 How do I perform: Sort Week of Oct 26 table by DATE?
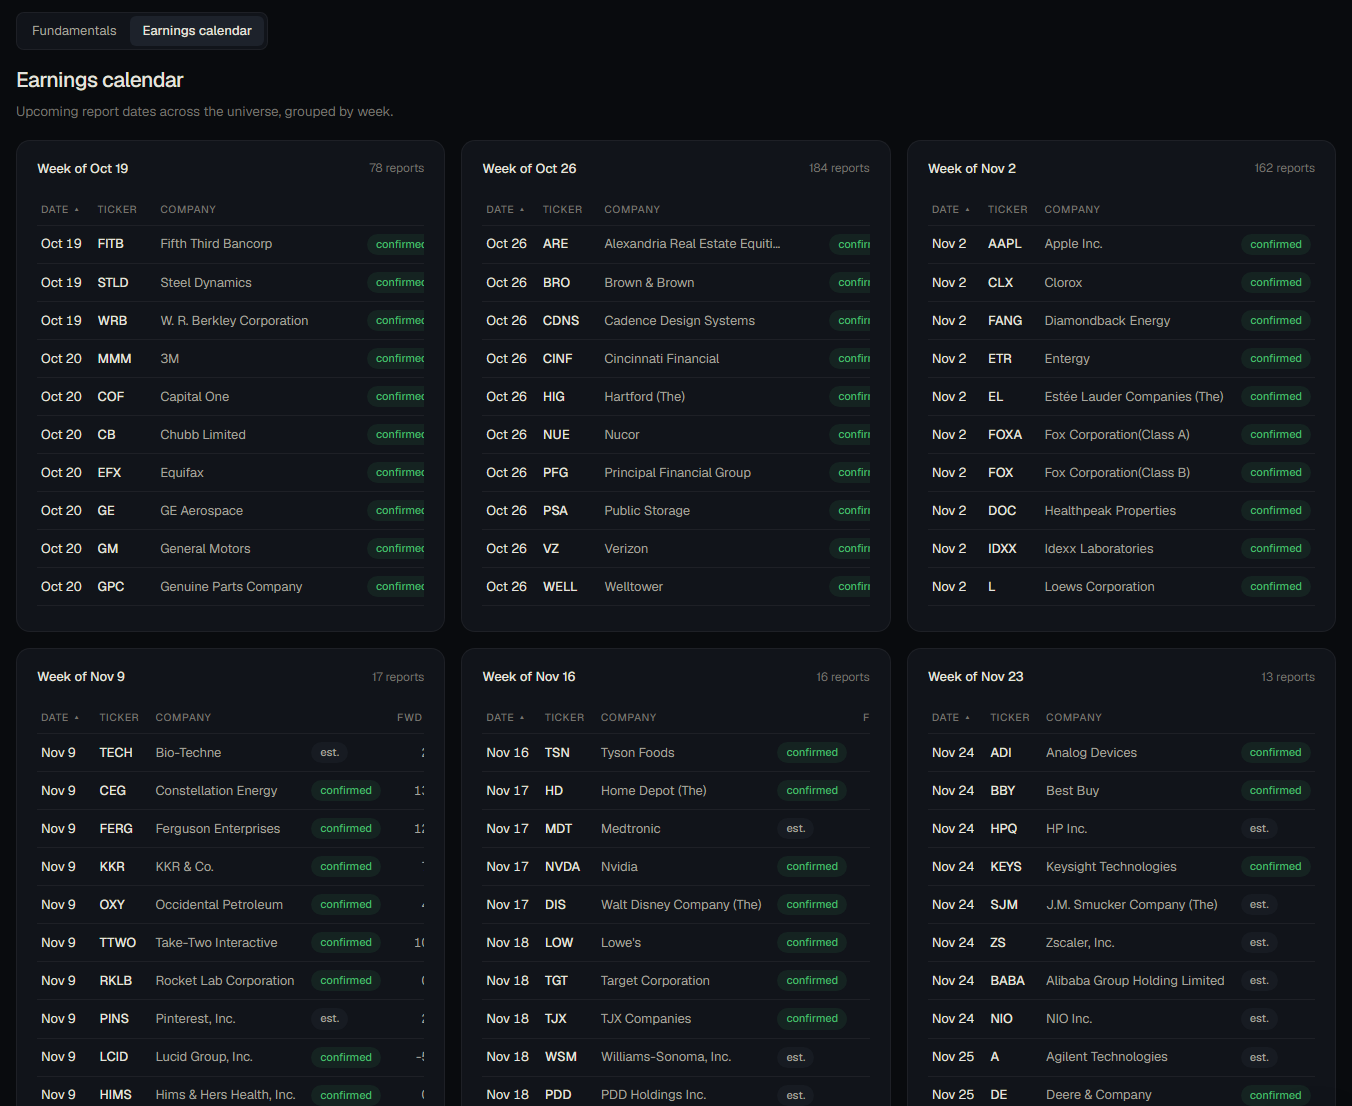505,210
